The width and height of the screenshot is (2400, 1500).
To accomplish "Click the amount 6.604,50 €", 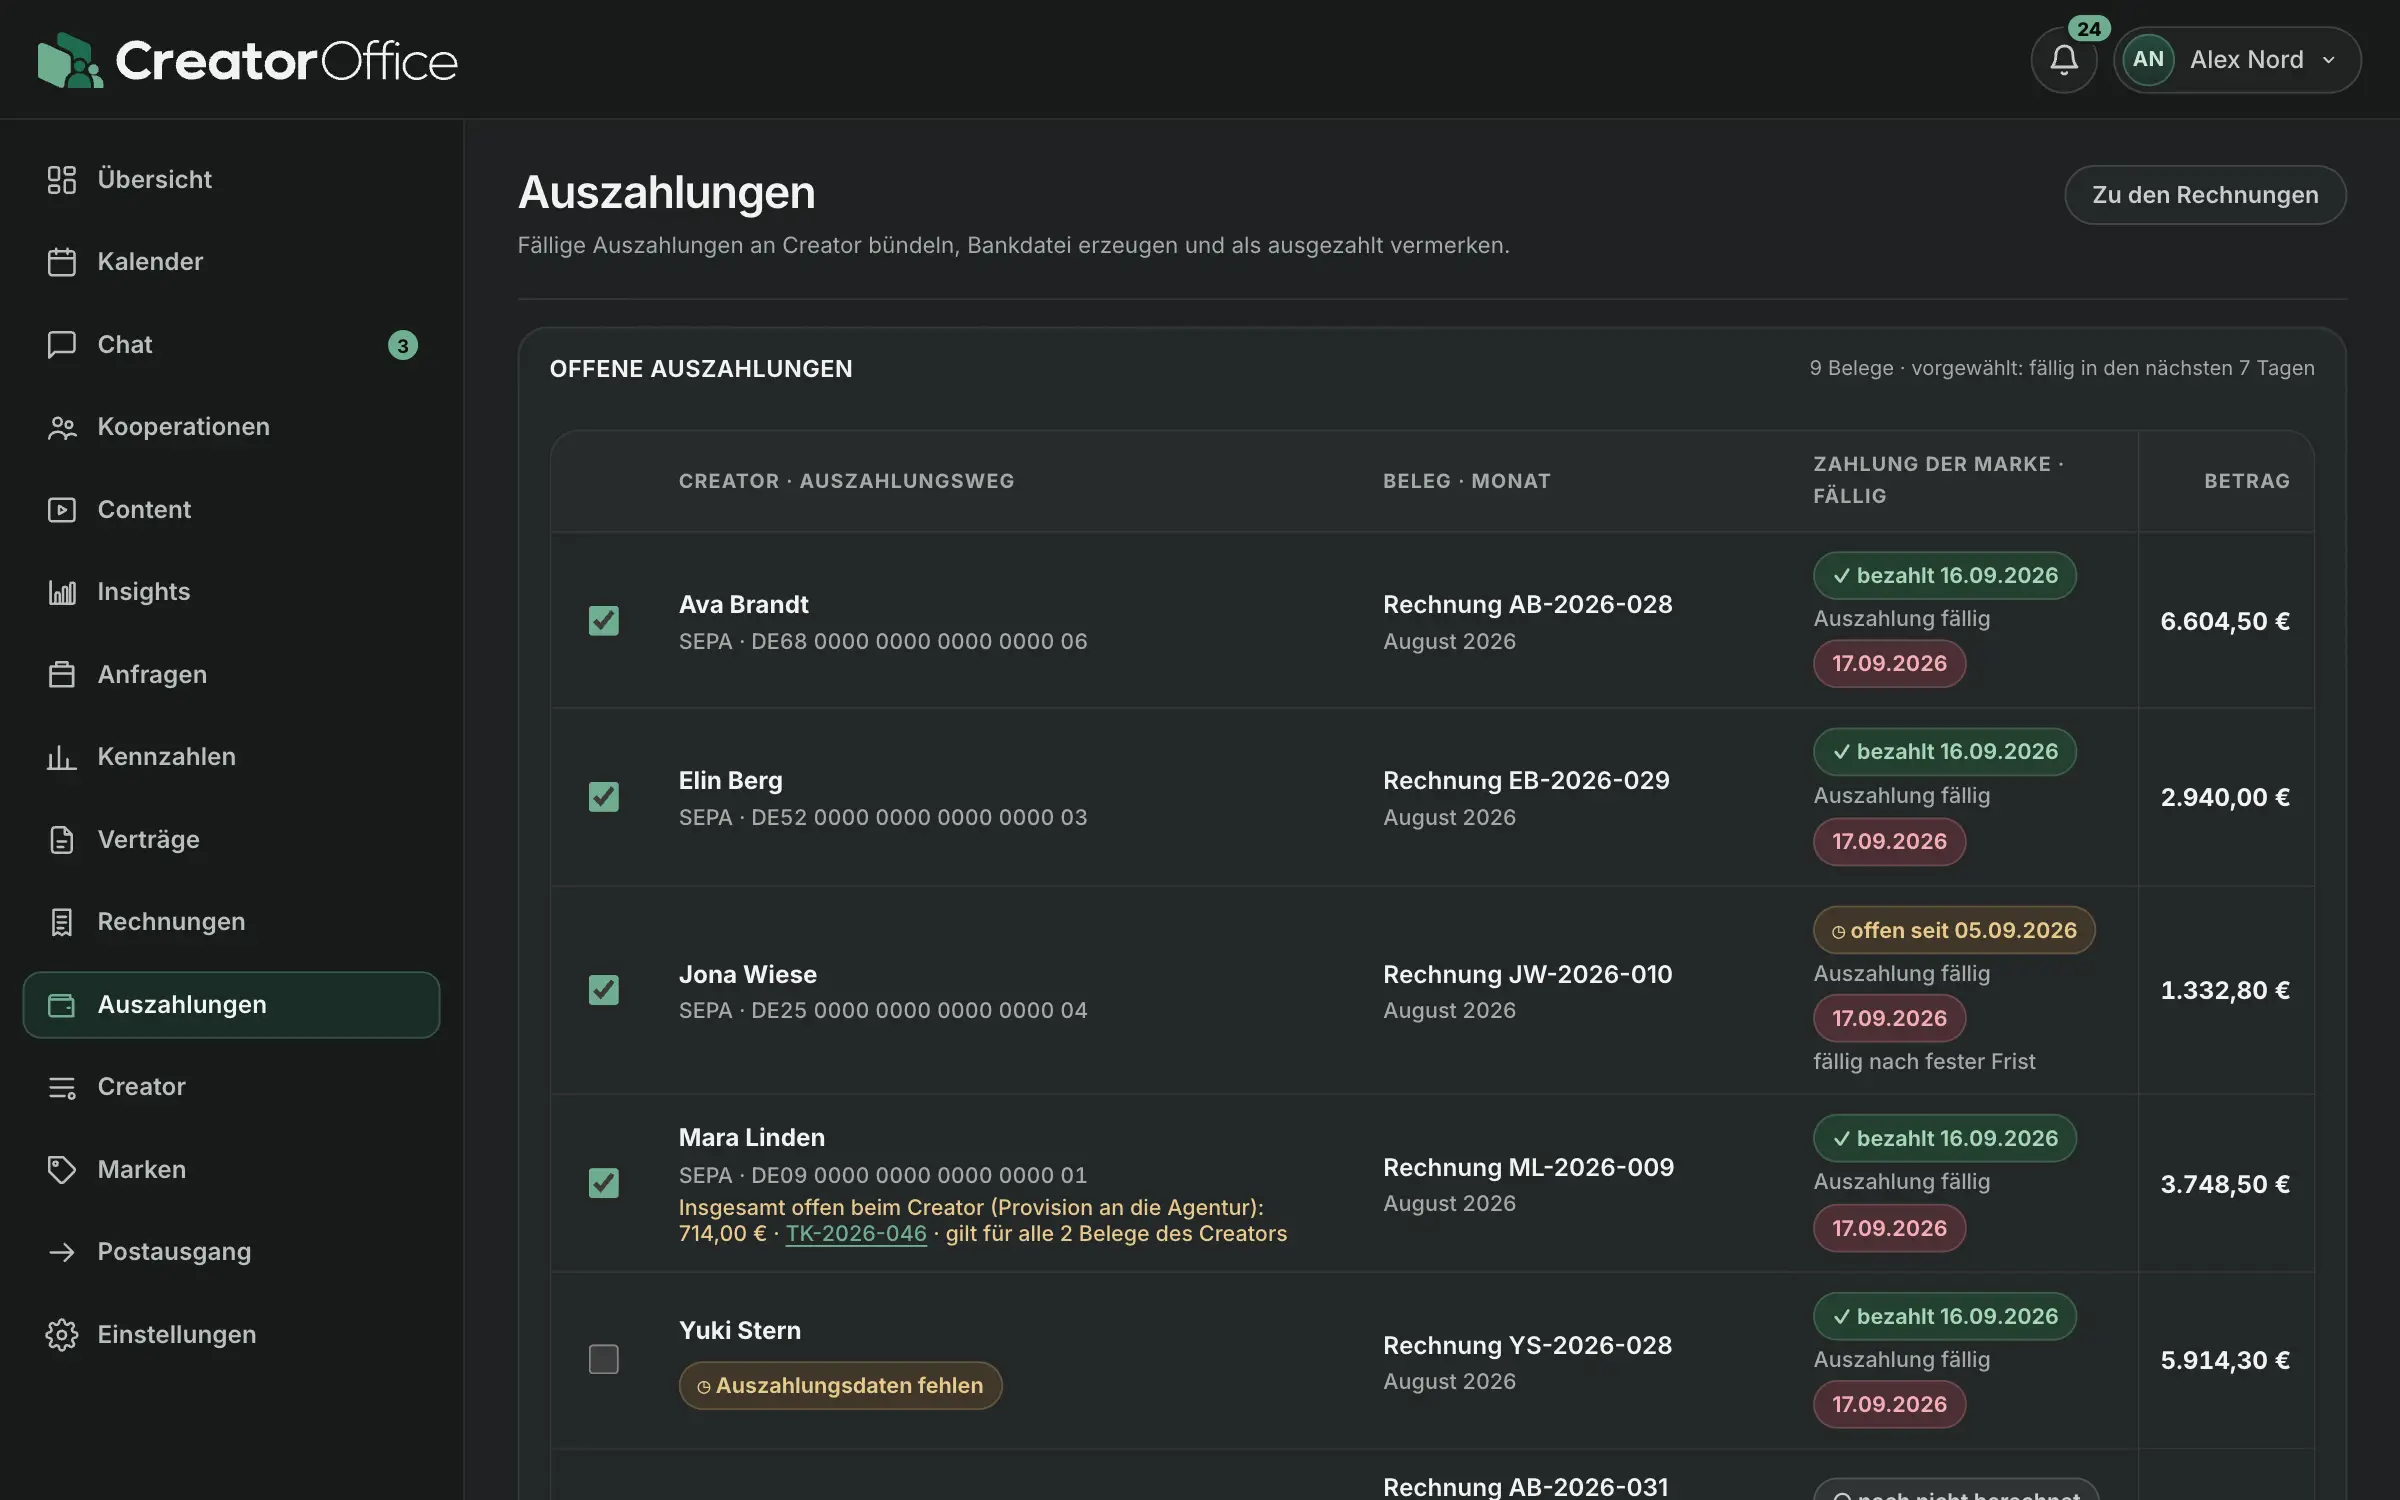I will click(2225, 621).
